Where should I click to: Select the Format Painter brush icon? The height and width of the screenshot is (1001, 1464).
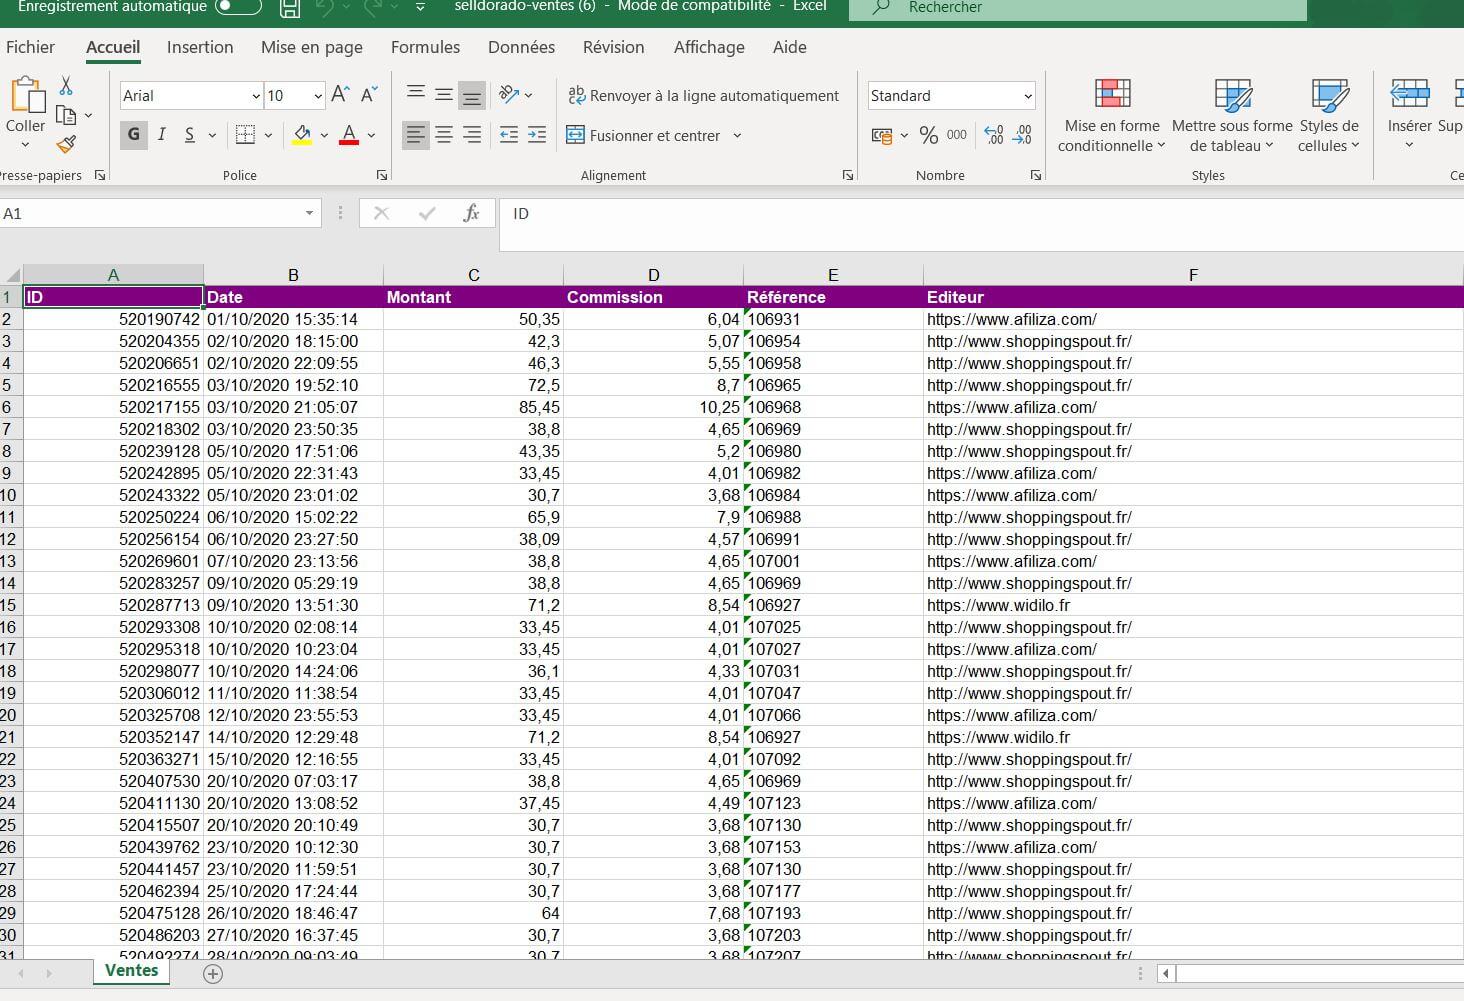[66, 145]
